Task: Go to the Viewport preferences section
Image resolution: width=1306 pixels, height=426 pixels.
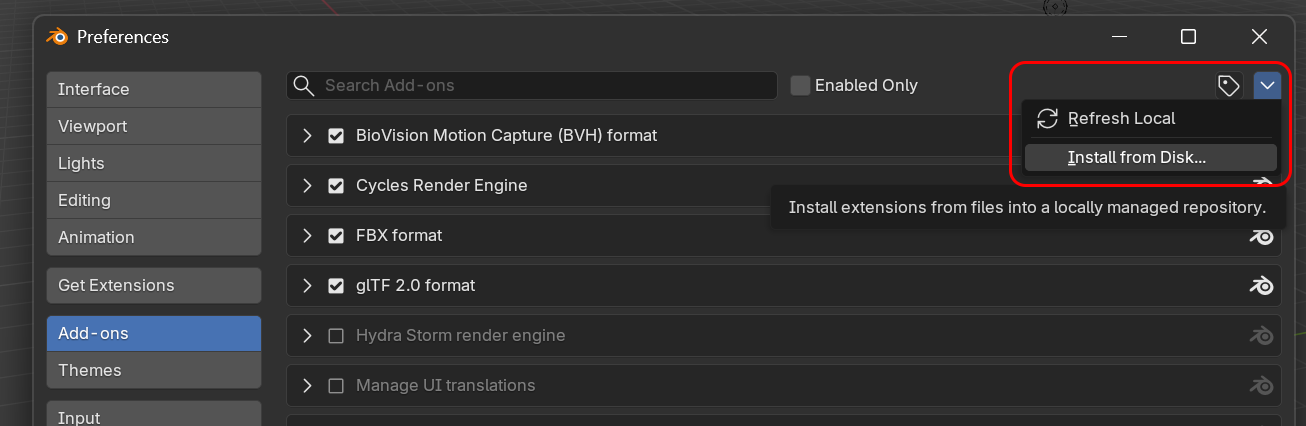Action: tap(153, 127)
